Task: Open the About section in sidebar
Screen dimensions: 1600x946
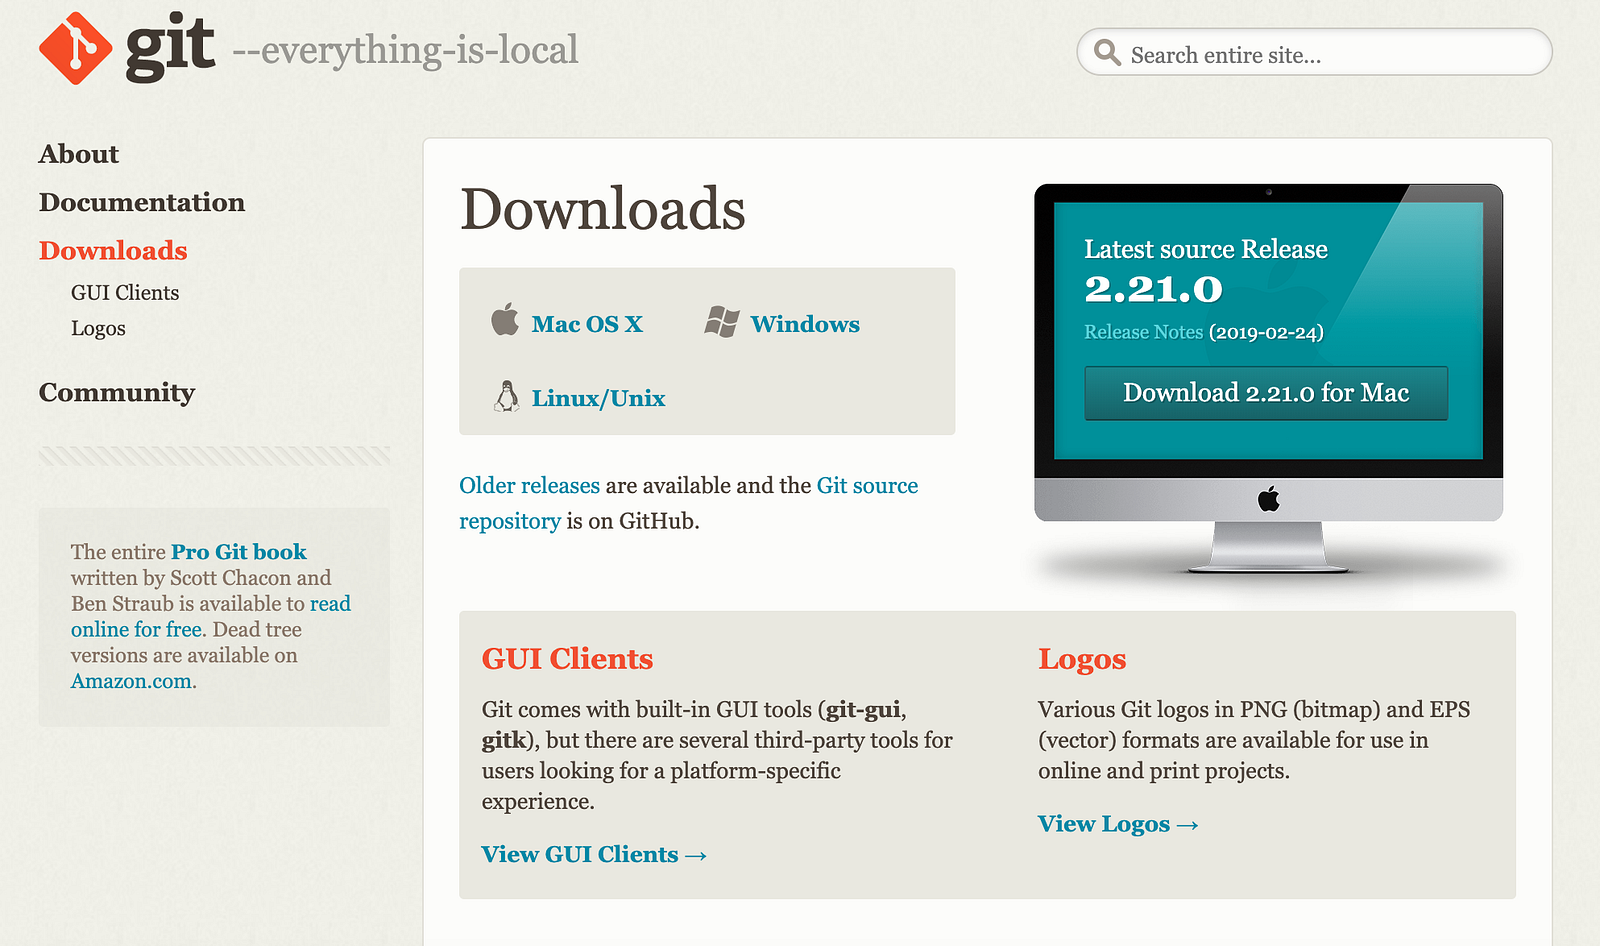Action: (x=79, y=154)
